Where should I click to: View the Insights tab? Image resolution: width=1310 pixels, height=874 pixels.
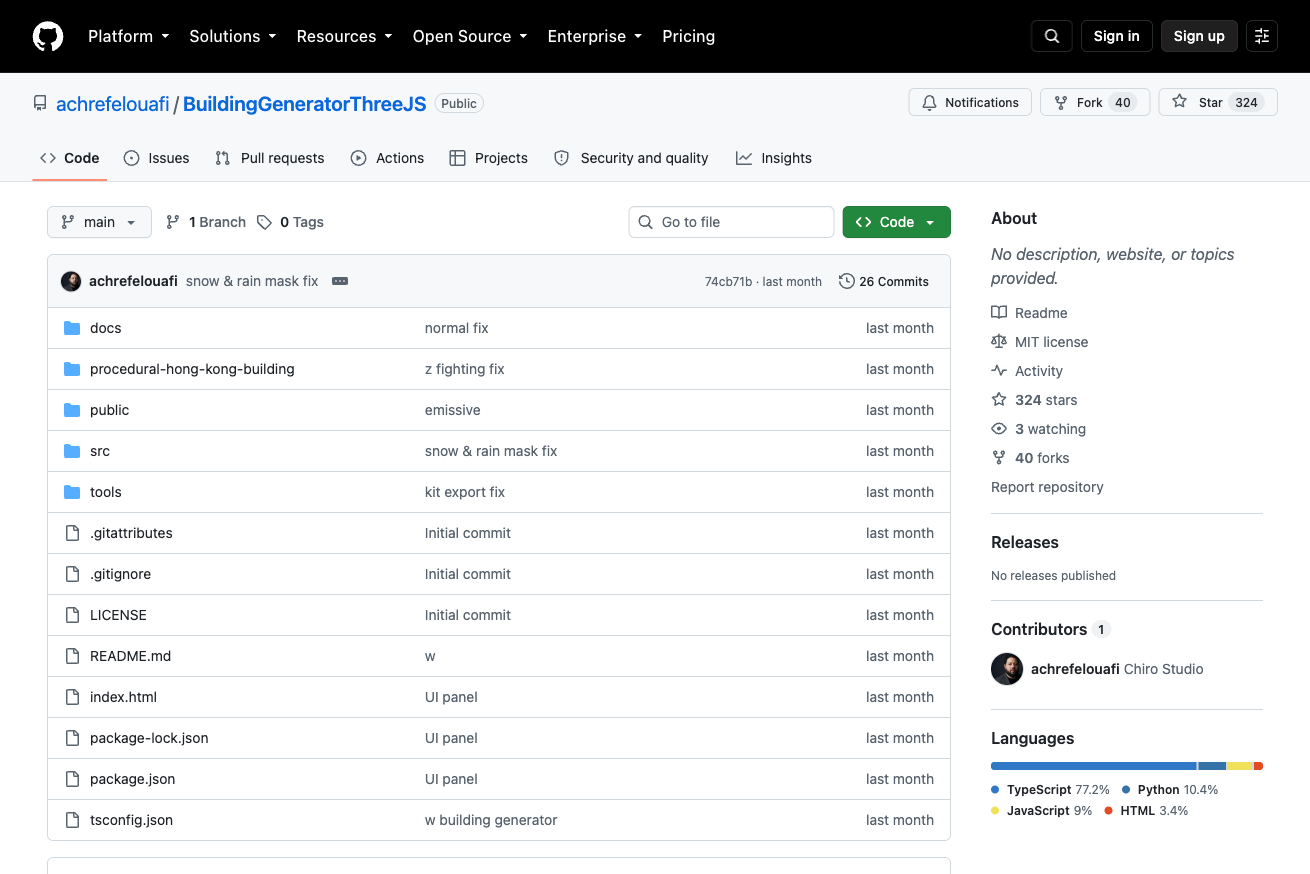point(774,158)
